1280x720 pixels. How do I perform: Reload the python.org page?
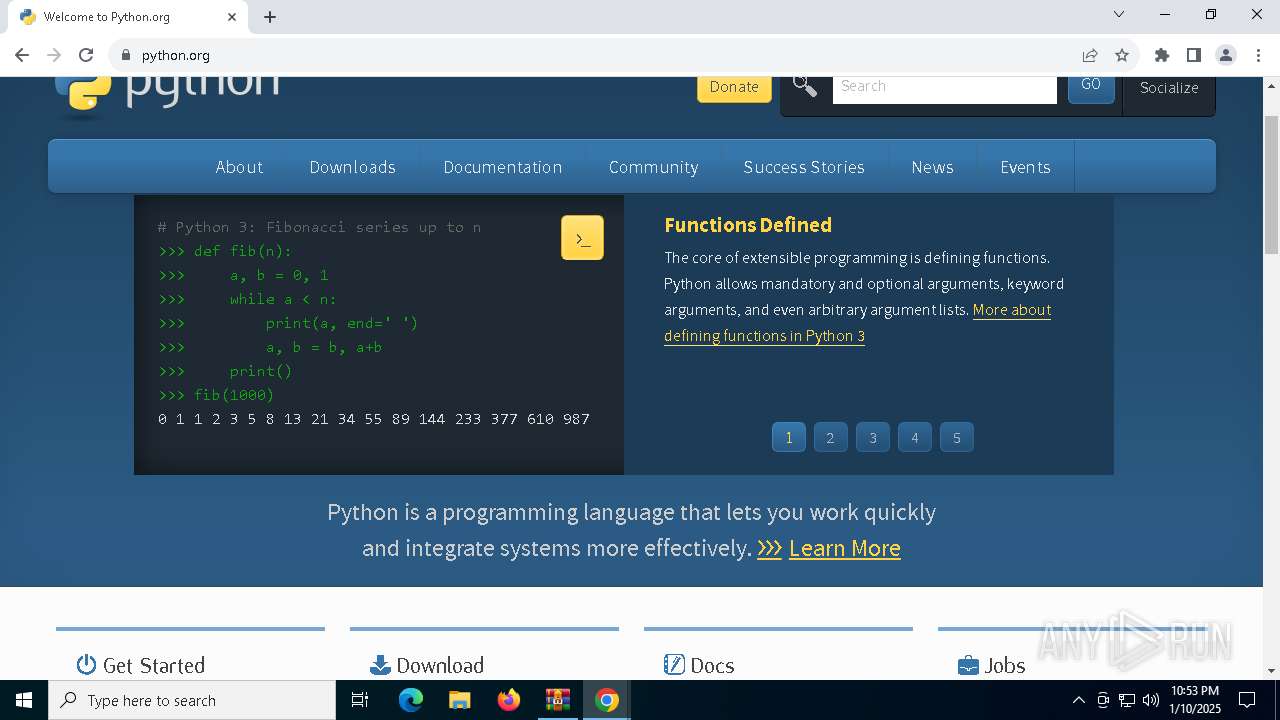[86, 55]
